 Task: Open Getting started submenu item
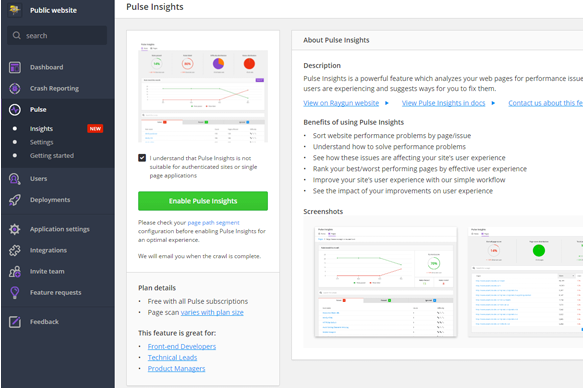pyautogui.click(x=52, y=155)
